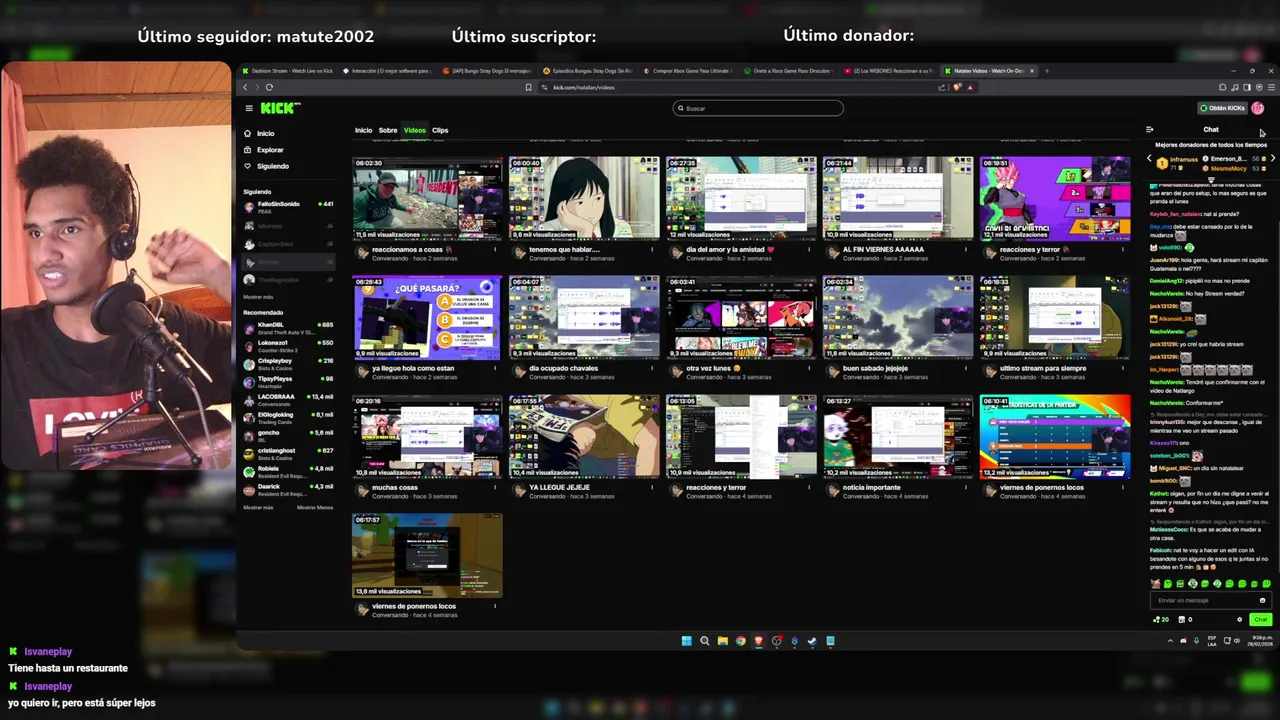This screenshot has width=1280, height=720.
Task: Open File Explorer from the taskbar
Action: point(722,641)
